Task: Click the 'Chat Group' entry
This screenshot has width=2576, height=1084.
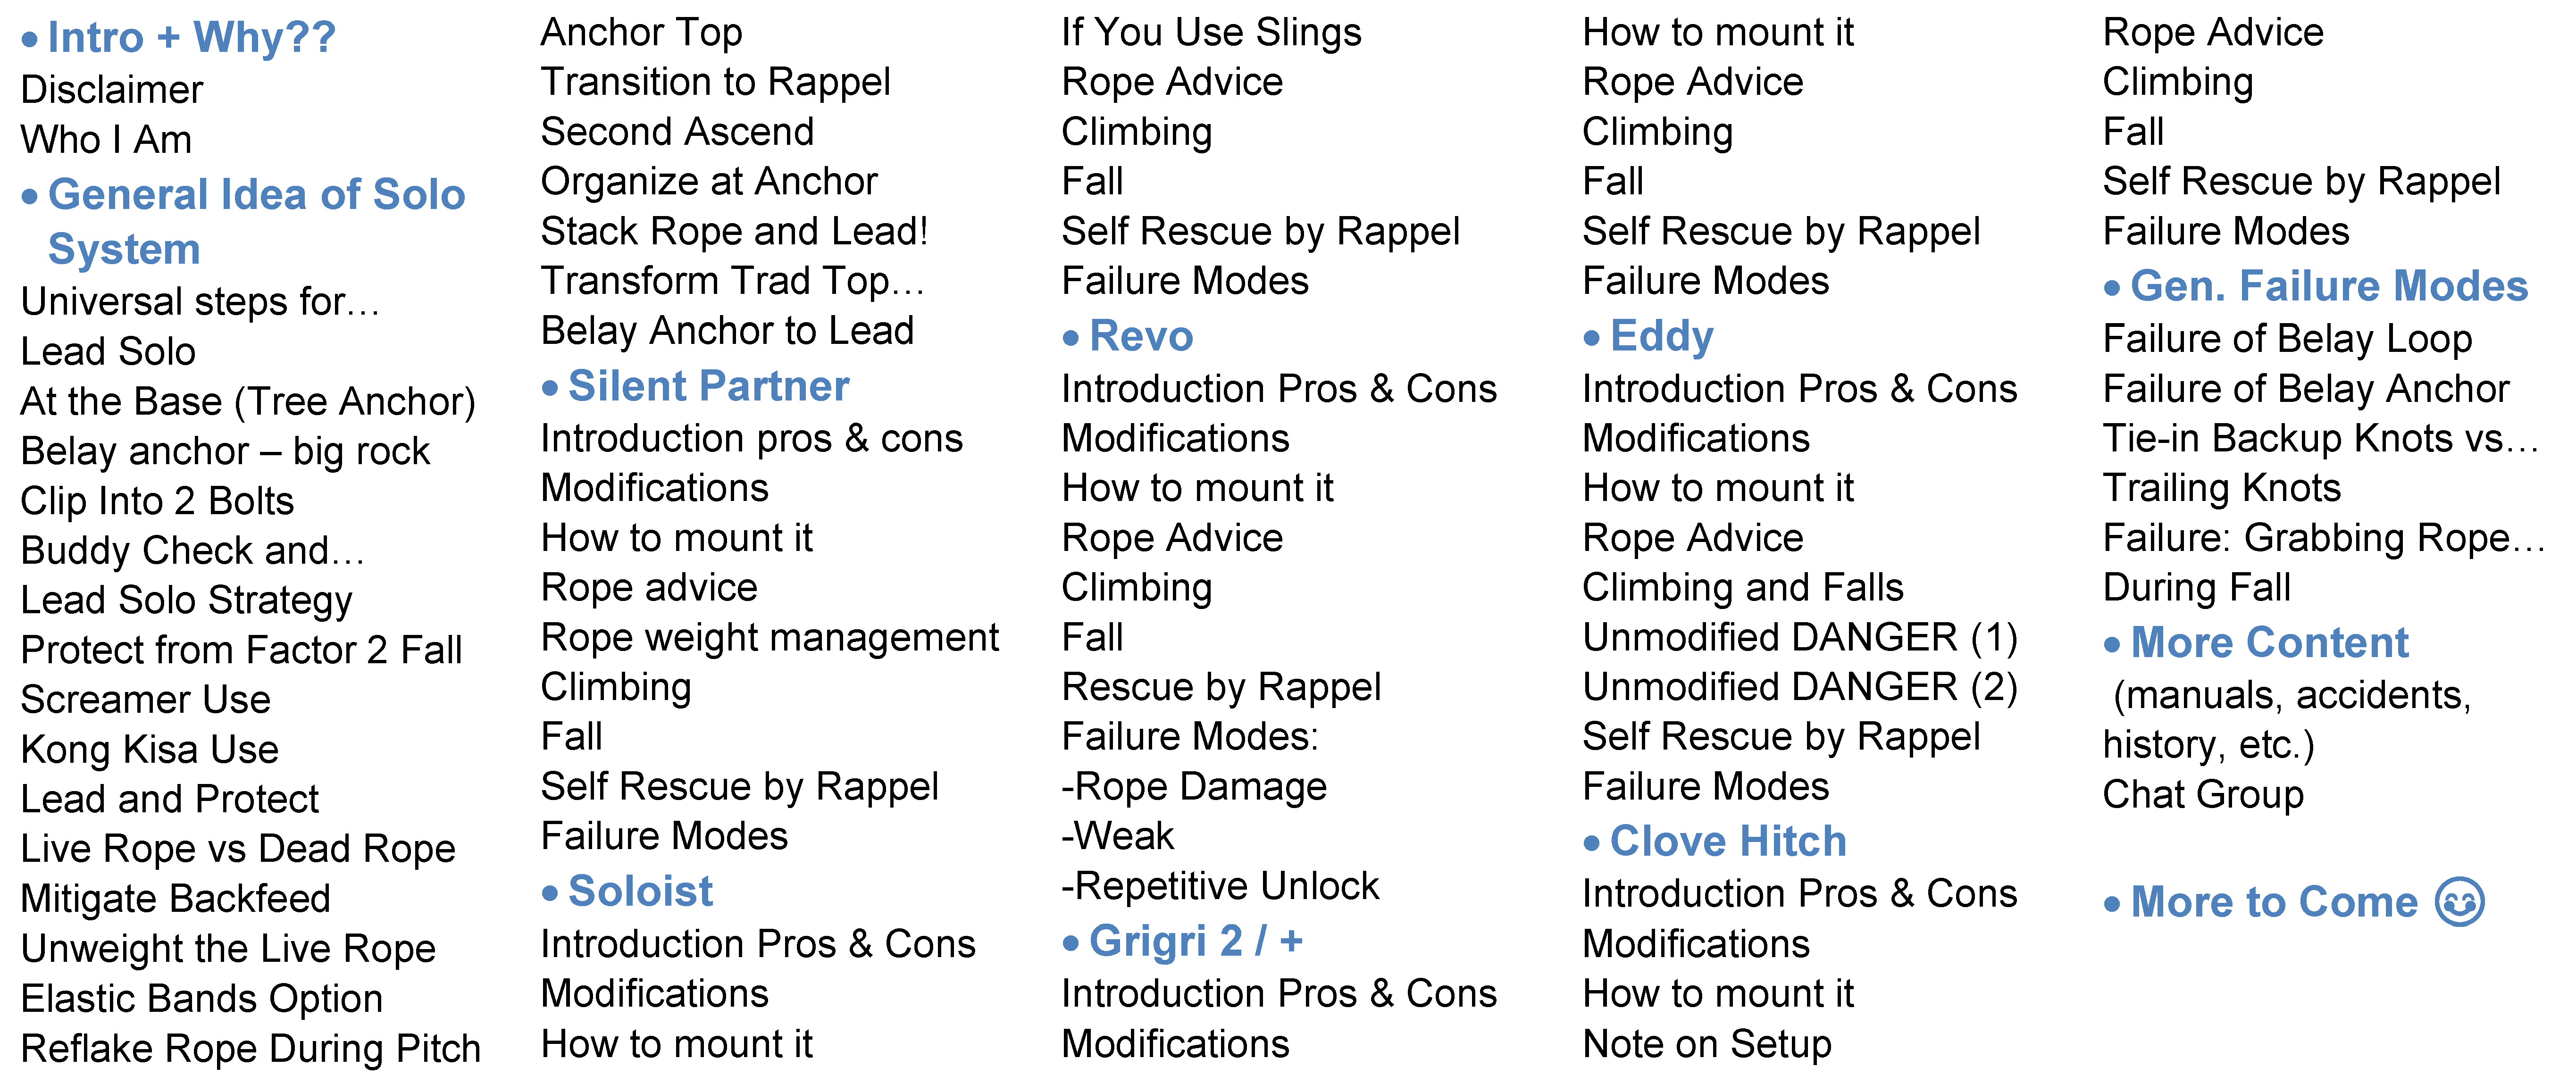Action: click(x=2202, y=795)
